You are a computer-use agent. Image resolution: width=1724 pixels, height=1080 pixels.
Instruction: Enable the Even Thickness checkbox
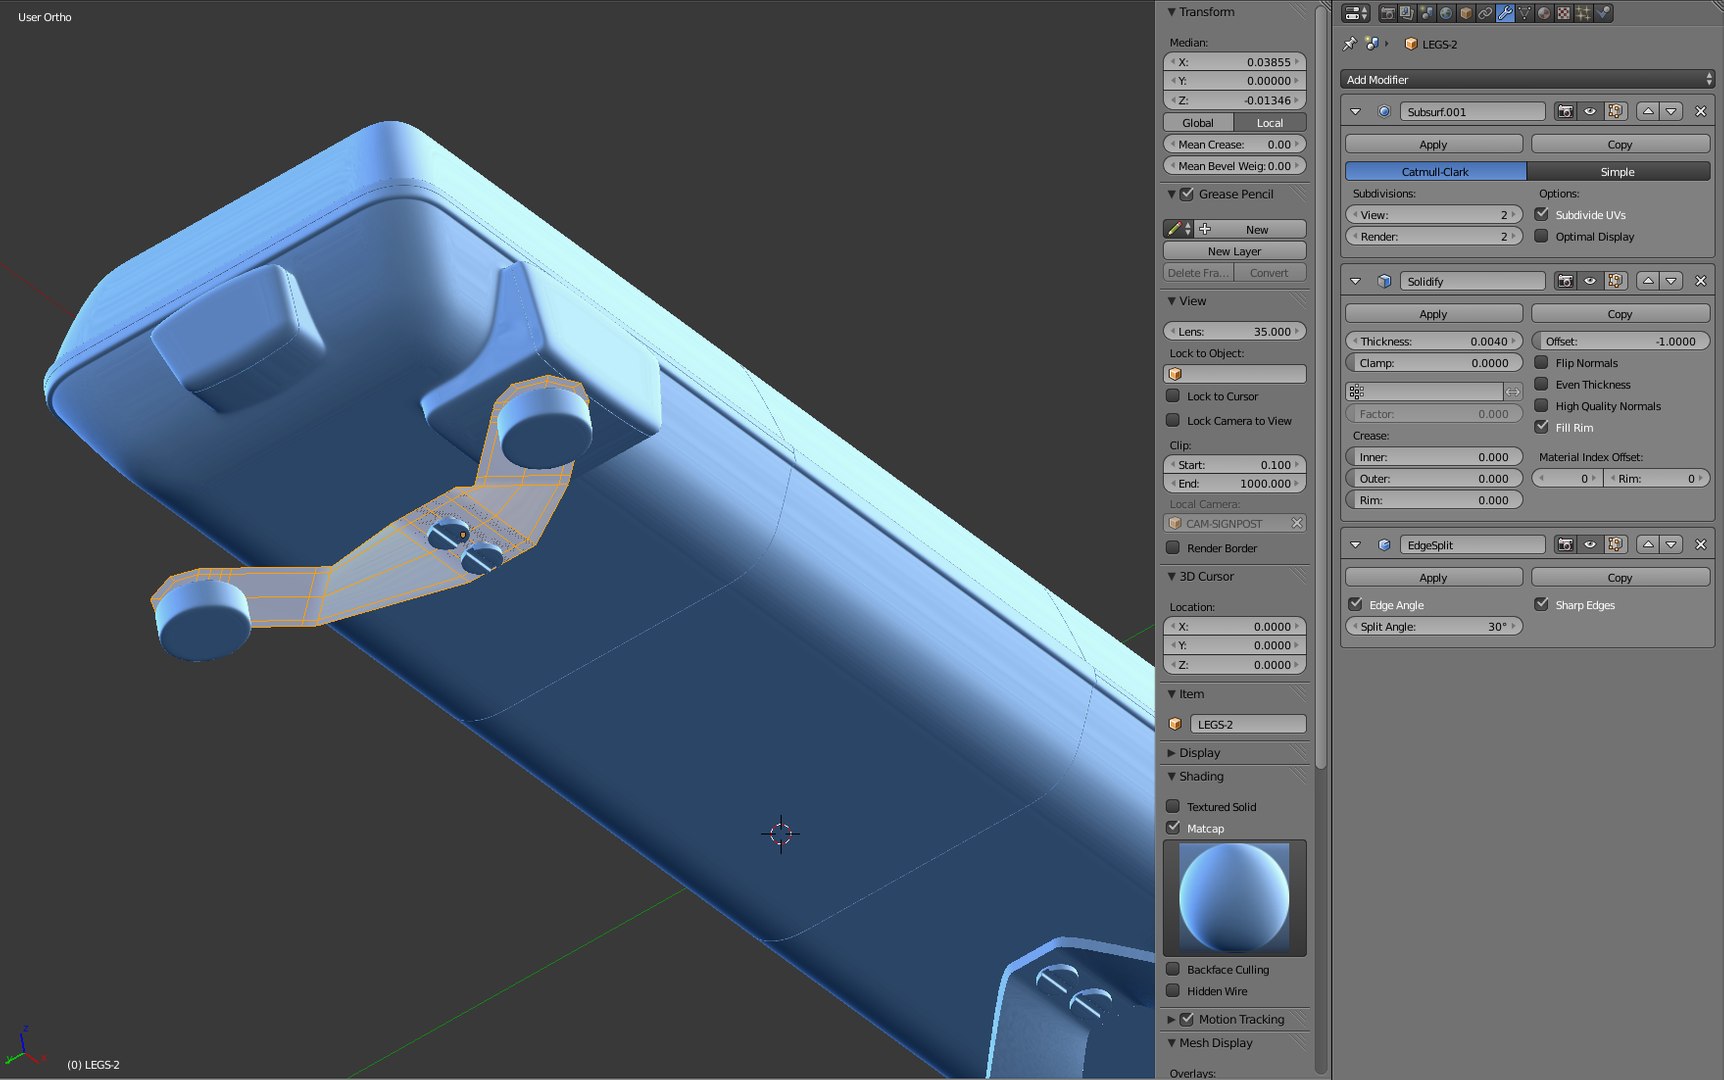click(1541, 384)
